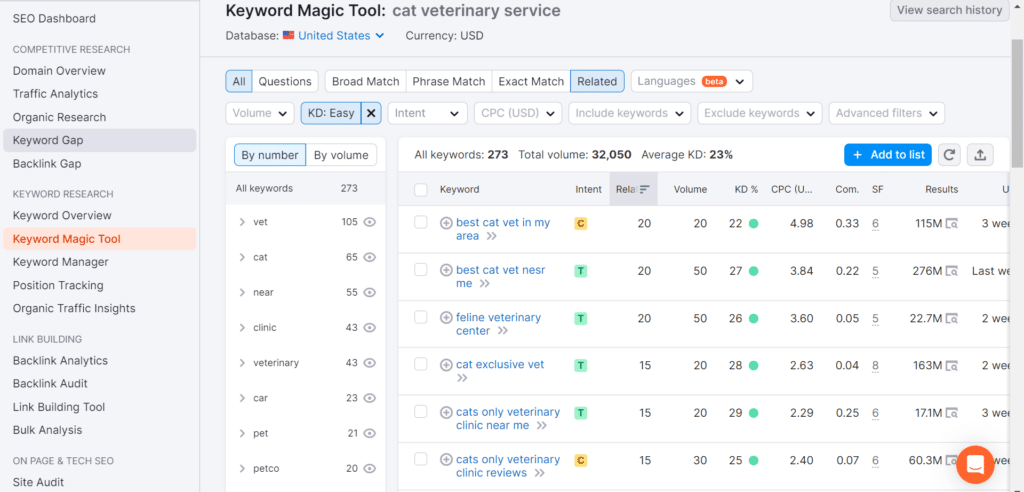Sort by the Volume column header
Image resolution: width=1024 pixels, height=492 pixels.
tap(690, 189)
